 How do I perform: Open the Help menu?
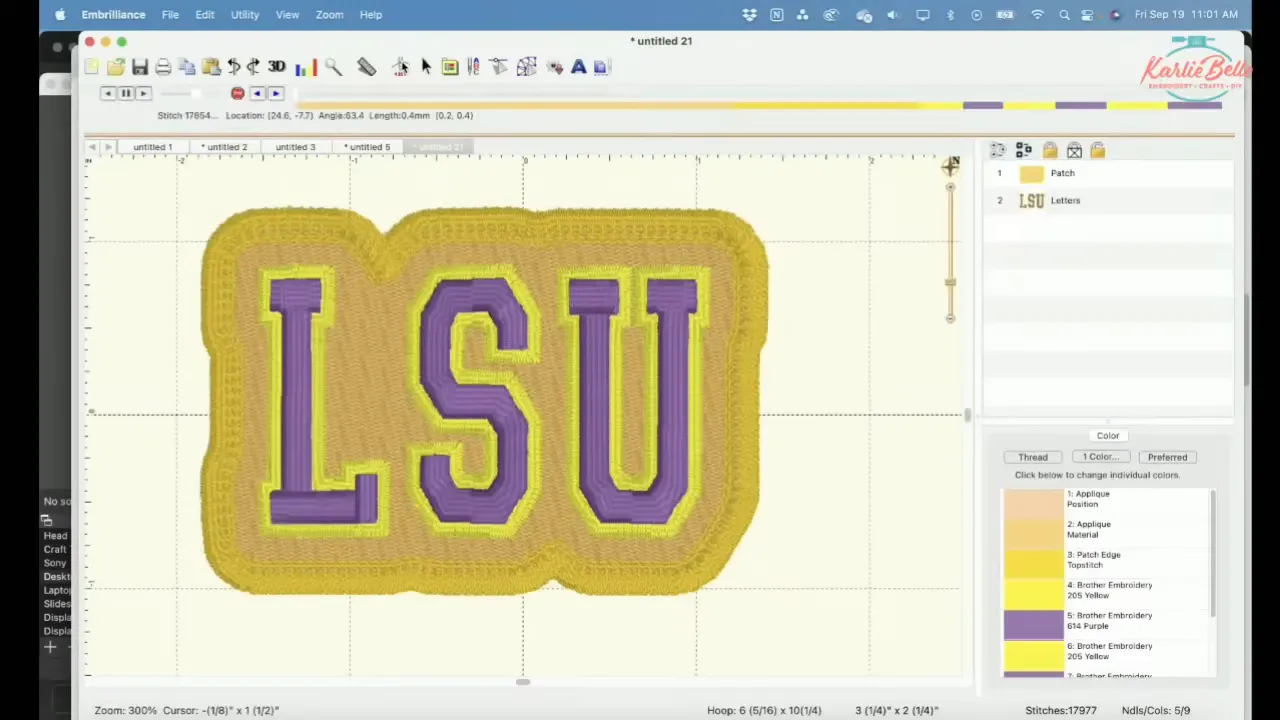(x=371, y=14)
